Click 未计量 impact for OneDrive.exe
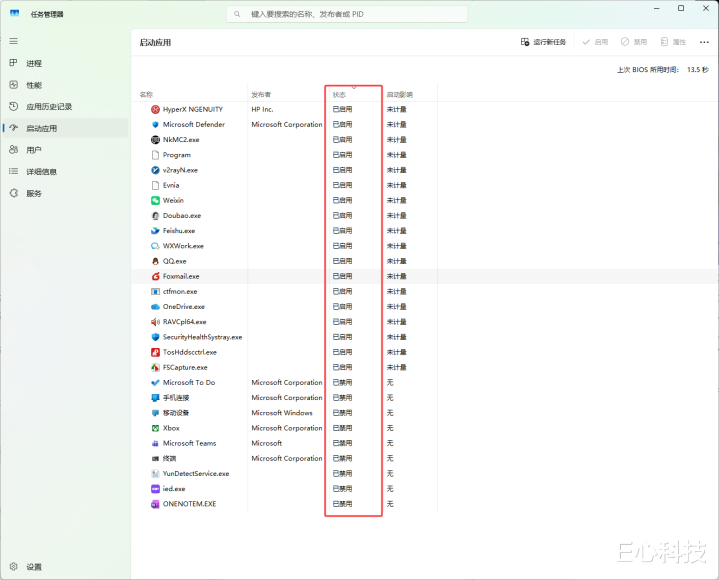Viewport: 719px width, 580px height. pyautogui.click(x=396, y=307)
